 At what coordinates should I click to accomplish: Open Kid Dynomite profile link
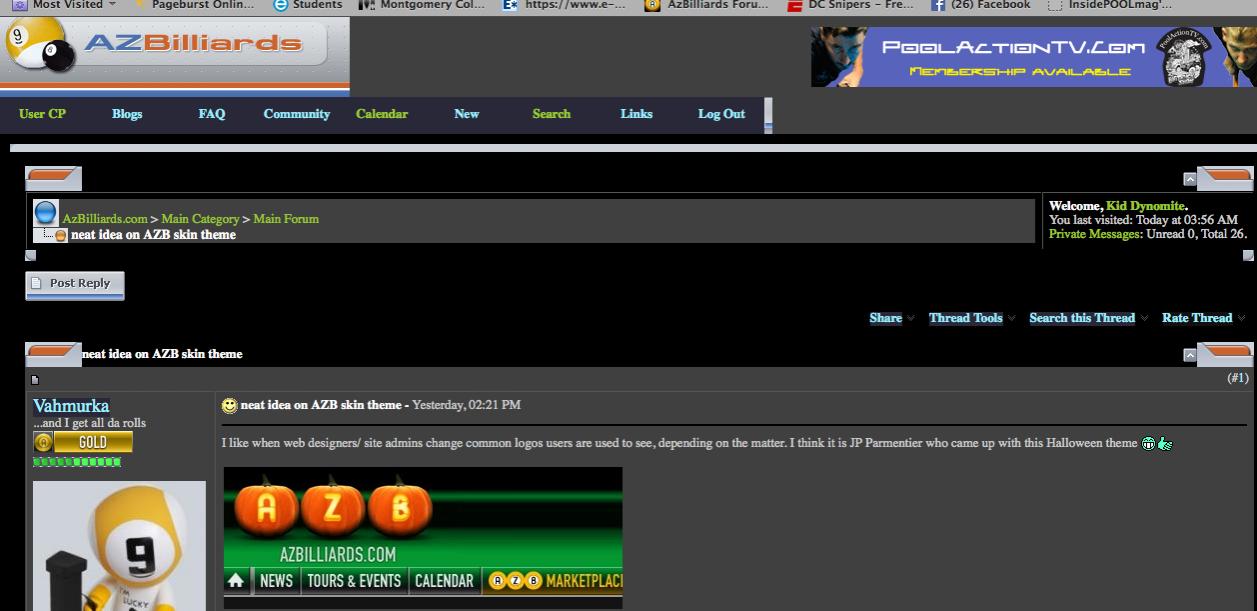click(1145, 206)
